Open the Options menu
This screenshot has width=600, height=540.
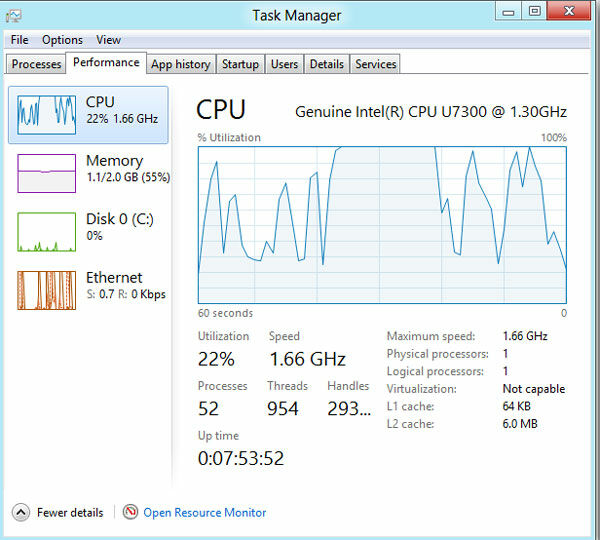tap(62, 40)
